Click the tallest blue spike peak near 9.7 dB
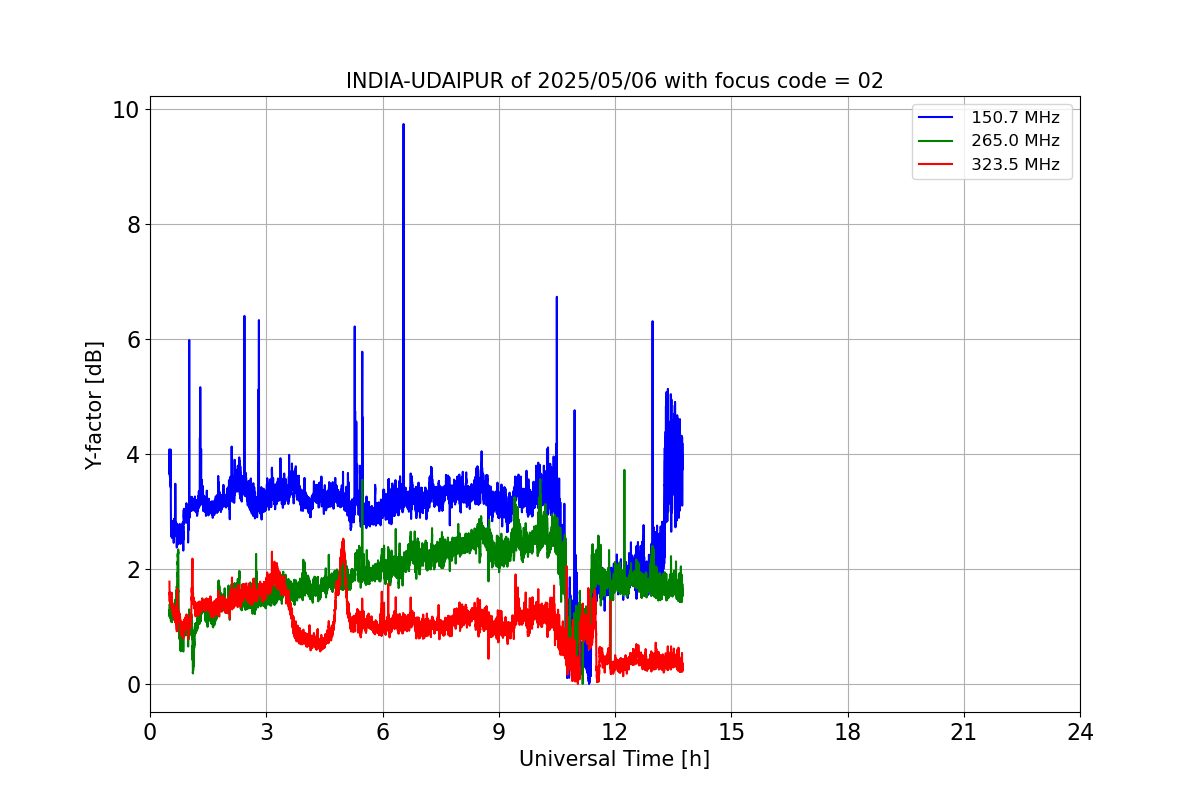 coord(403,125)
